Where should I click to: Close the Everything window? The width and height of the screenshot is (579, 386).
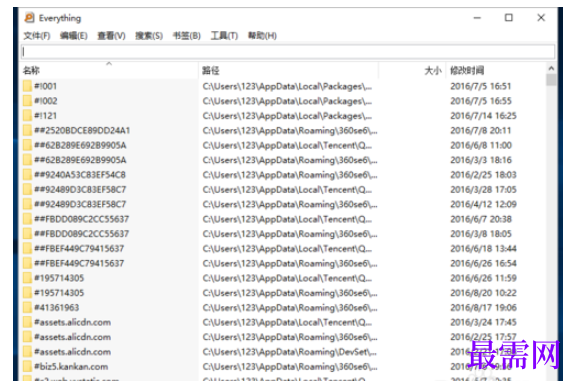[541, 18]
